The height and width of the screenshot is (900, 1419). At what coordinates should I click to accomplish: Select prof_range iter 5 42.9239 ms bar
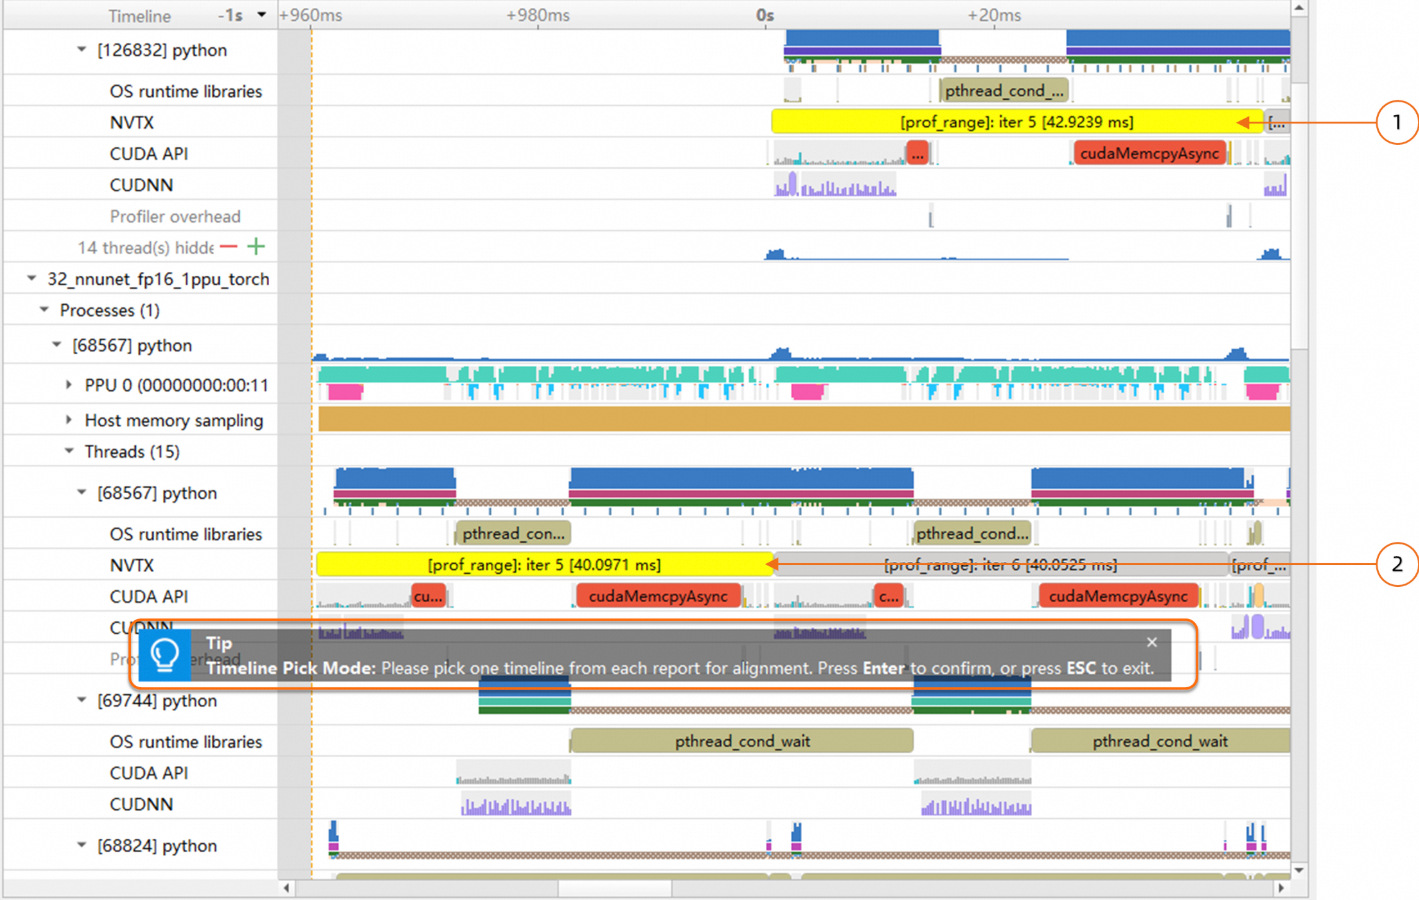tap(1016, 122)
